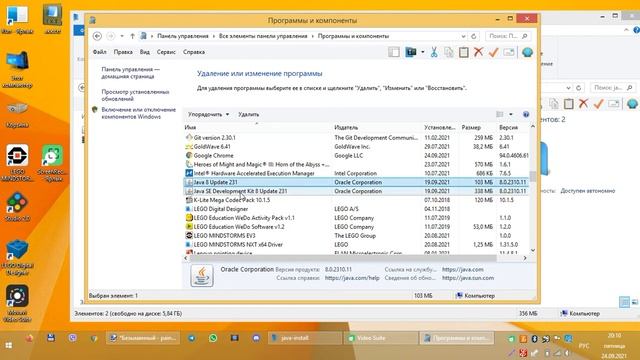Expand address dropdown in background Explorer window
Viewport: 640px width, 360px height.
tap(568, 88)
